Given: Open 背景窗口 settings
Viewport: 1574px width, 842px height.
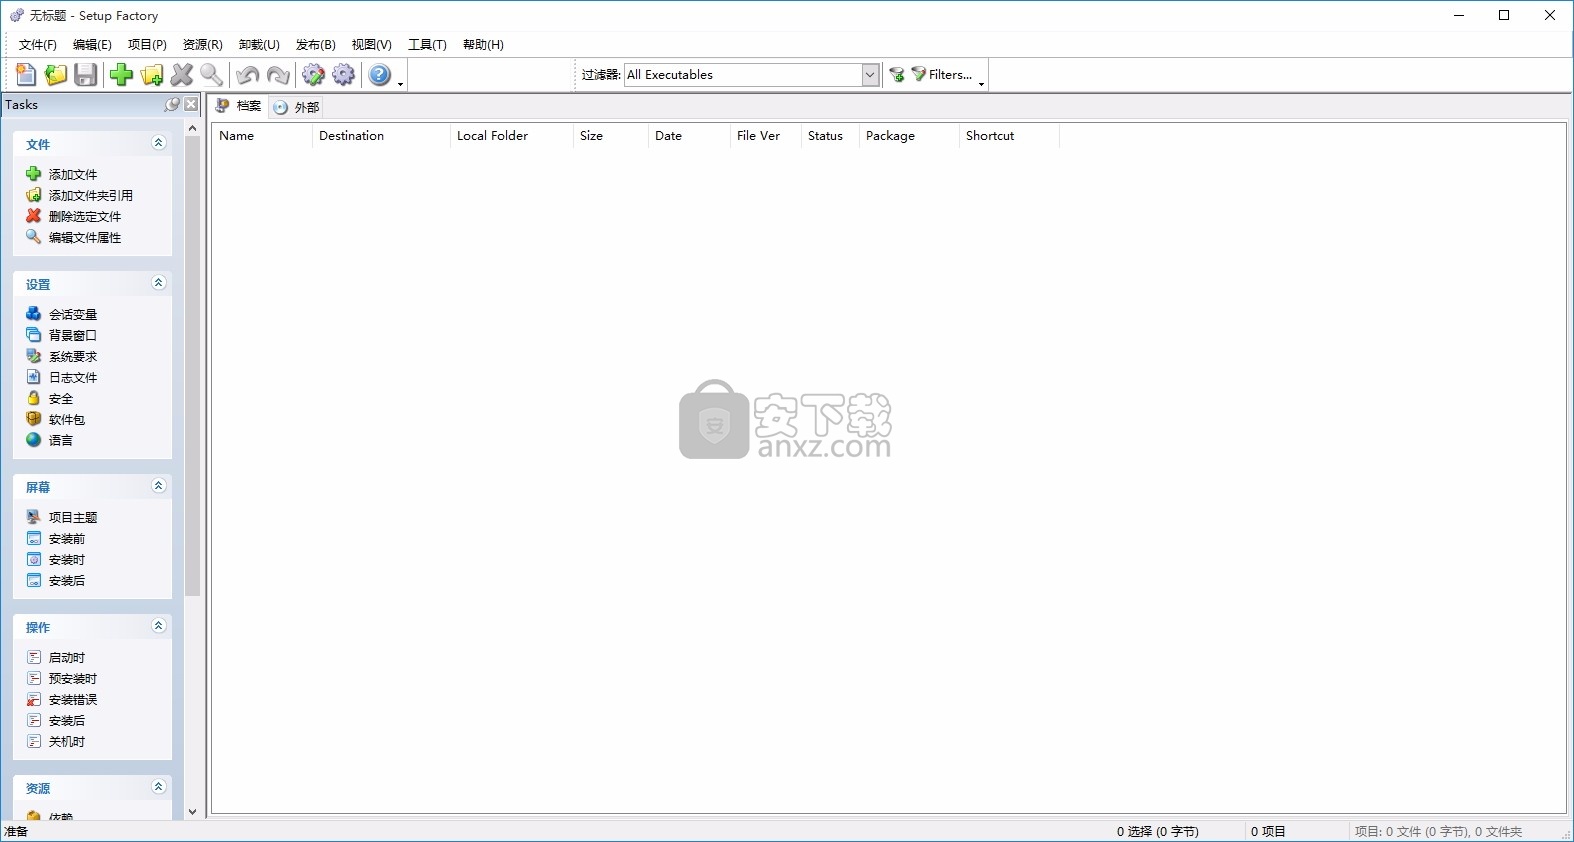Looking at the screenshot, I should (x=73, y=335).
